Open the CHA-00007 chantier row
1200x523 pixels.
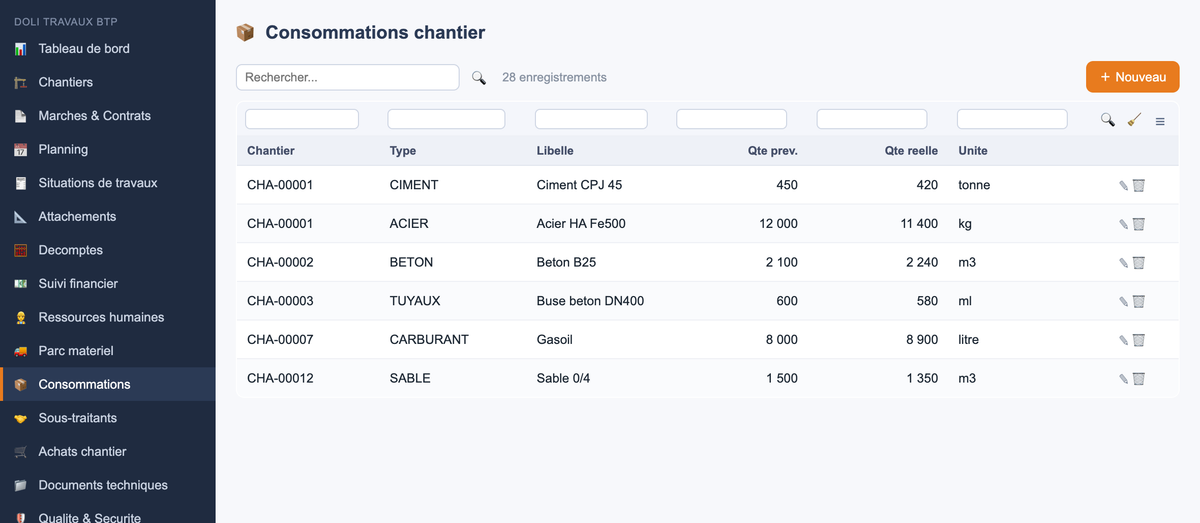point(707,340)
